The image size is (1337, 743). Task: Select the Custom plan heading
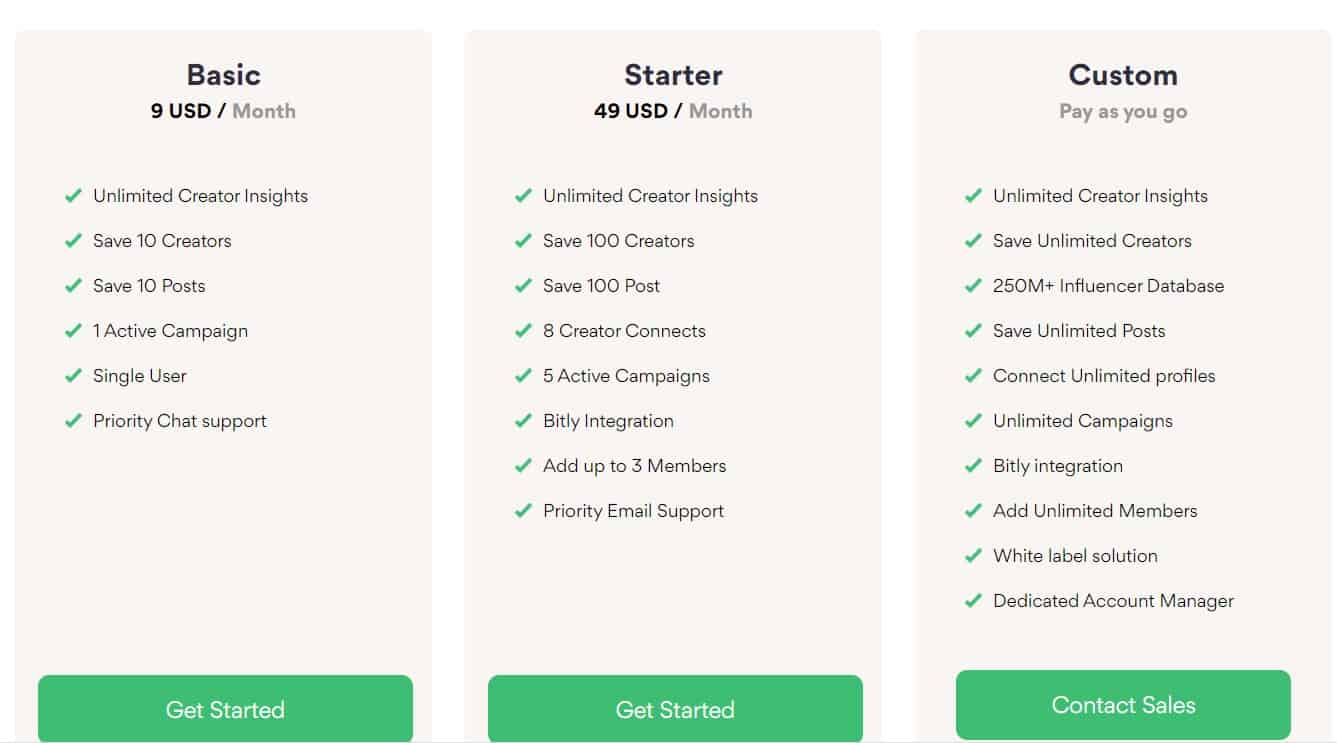click(x=1123, y=75)
